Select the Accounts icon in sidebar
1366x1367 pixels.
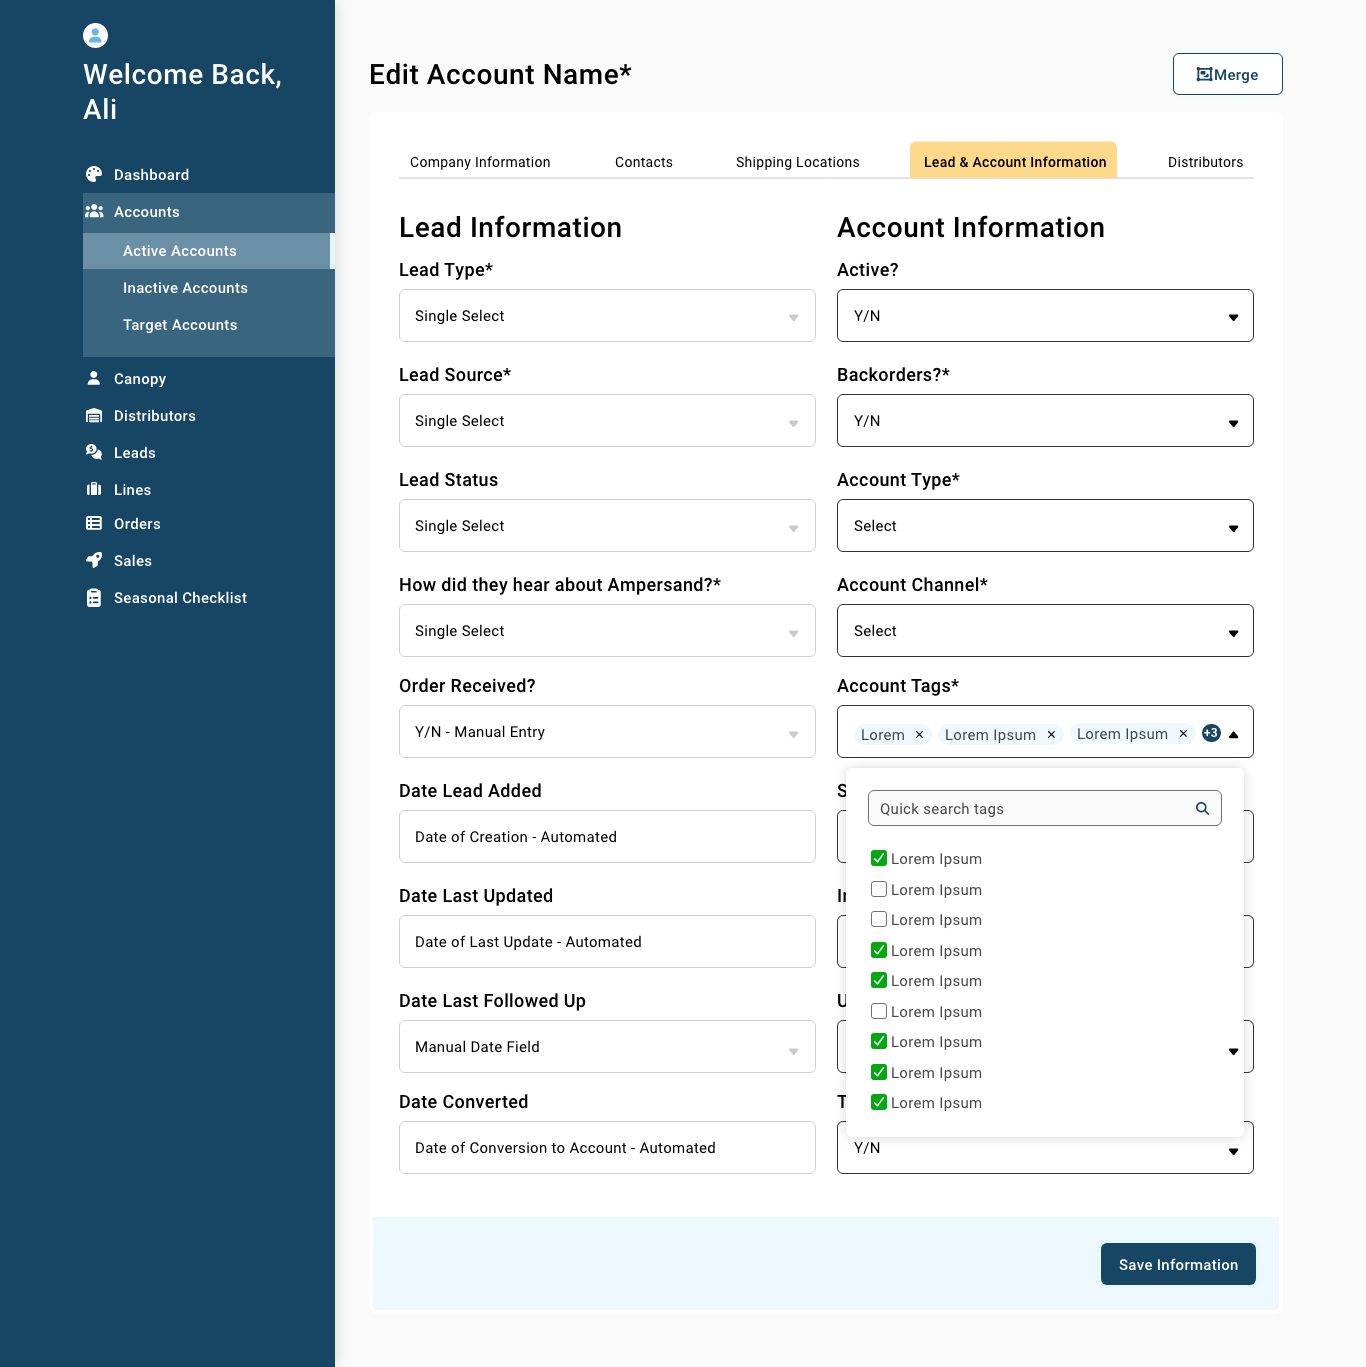coord(95,211)
